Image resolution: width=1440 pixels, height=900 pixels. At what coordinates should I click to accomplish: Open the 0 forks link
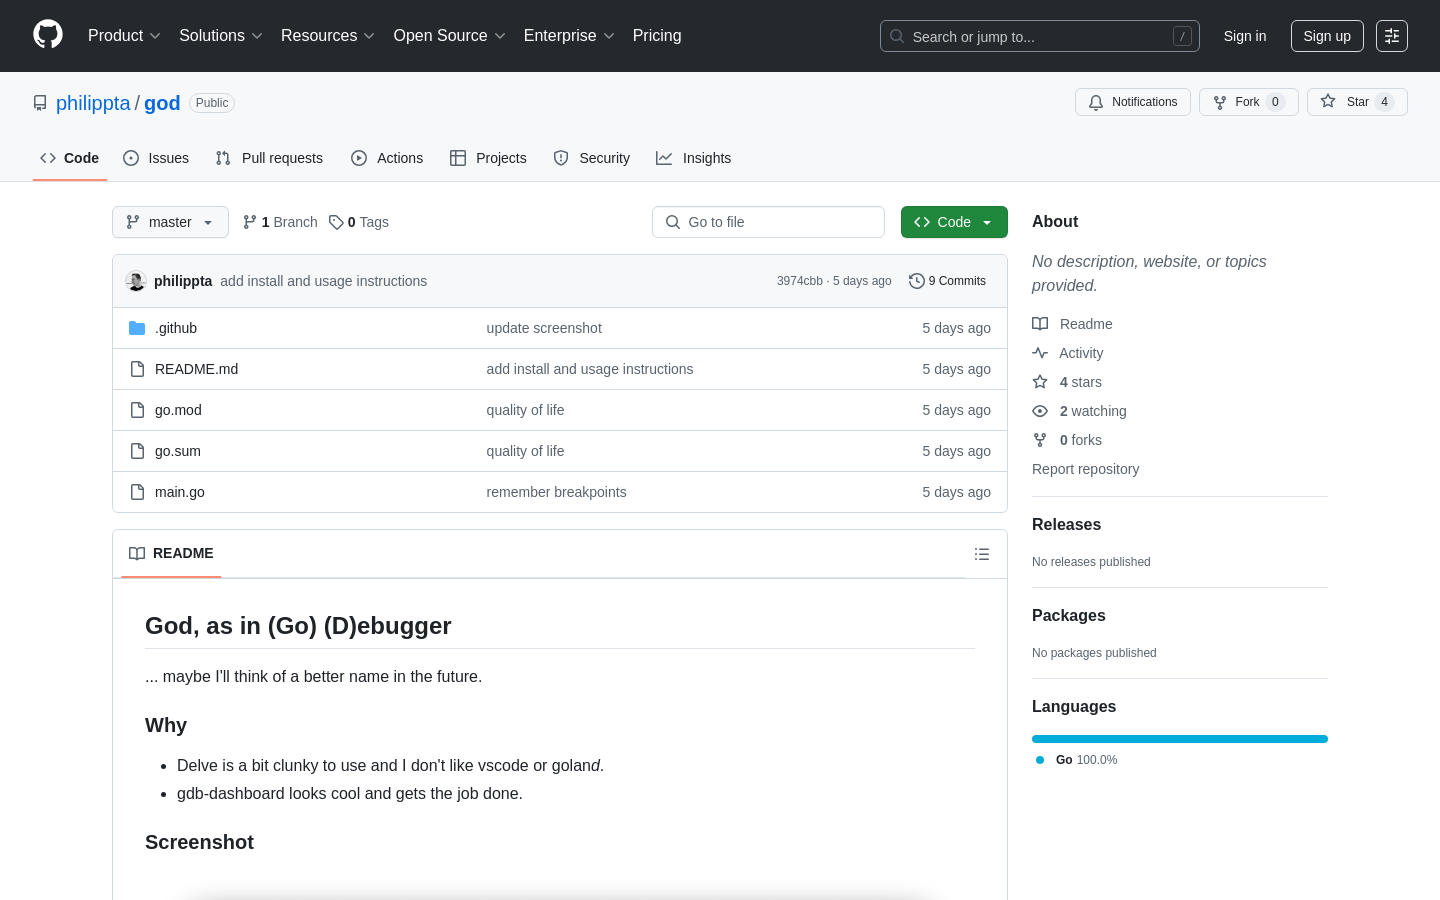tap(1067, 440)
